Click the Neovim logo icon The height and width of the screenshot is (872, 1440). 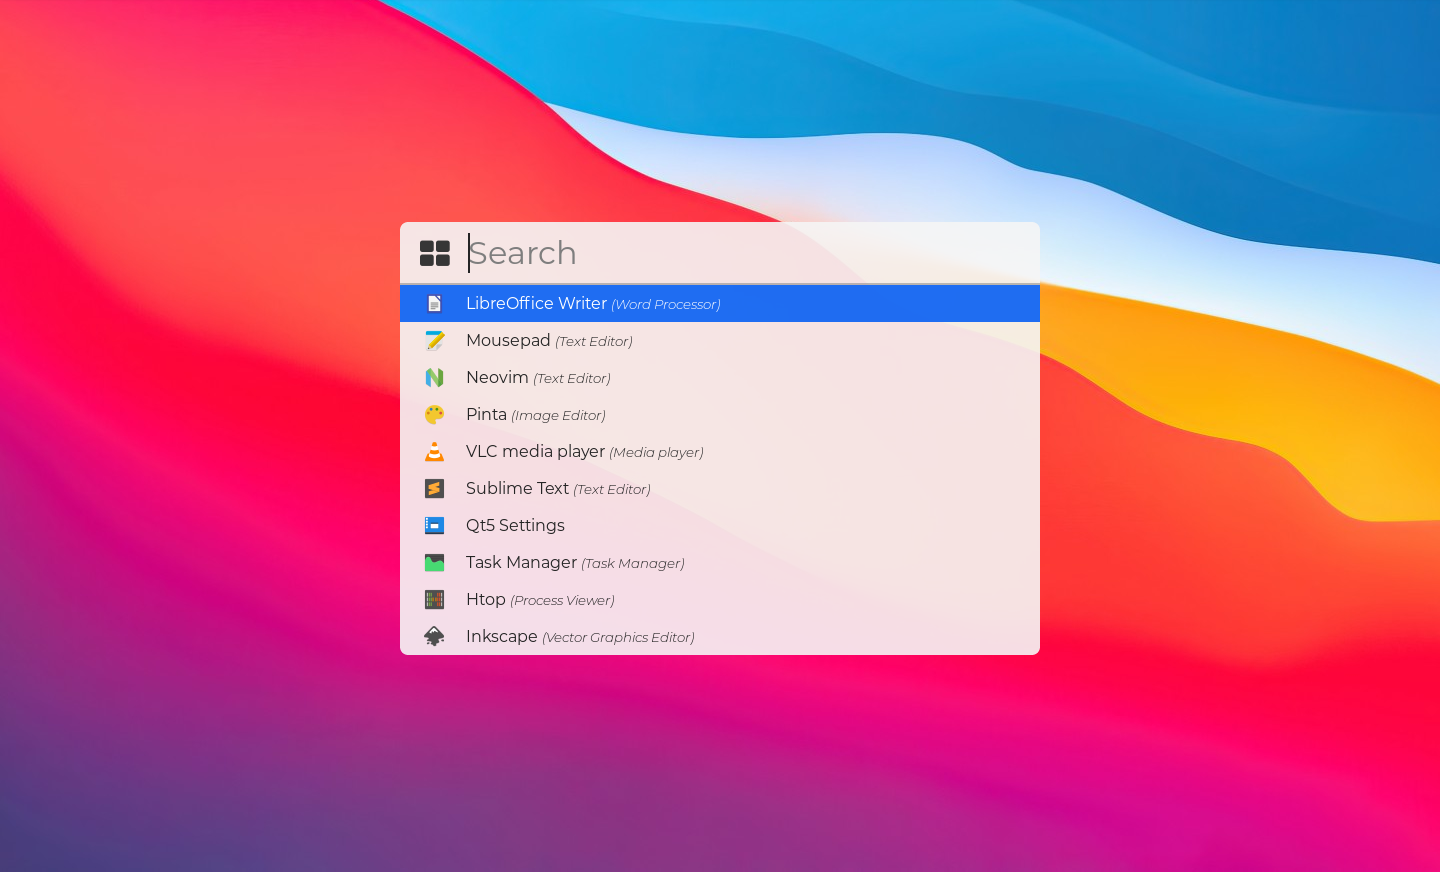point(434,377)
